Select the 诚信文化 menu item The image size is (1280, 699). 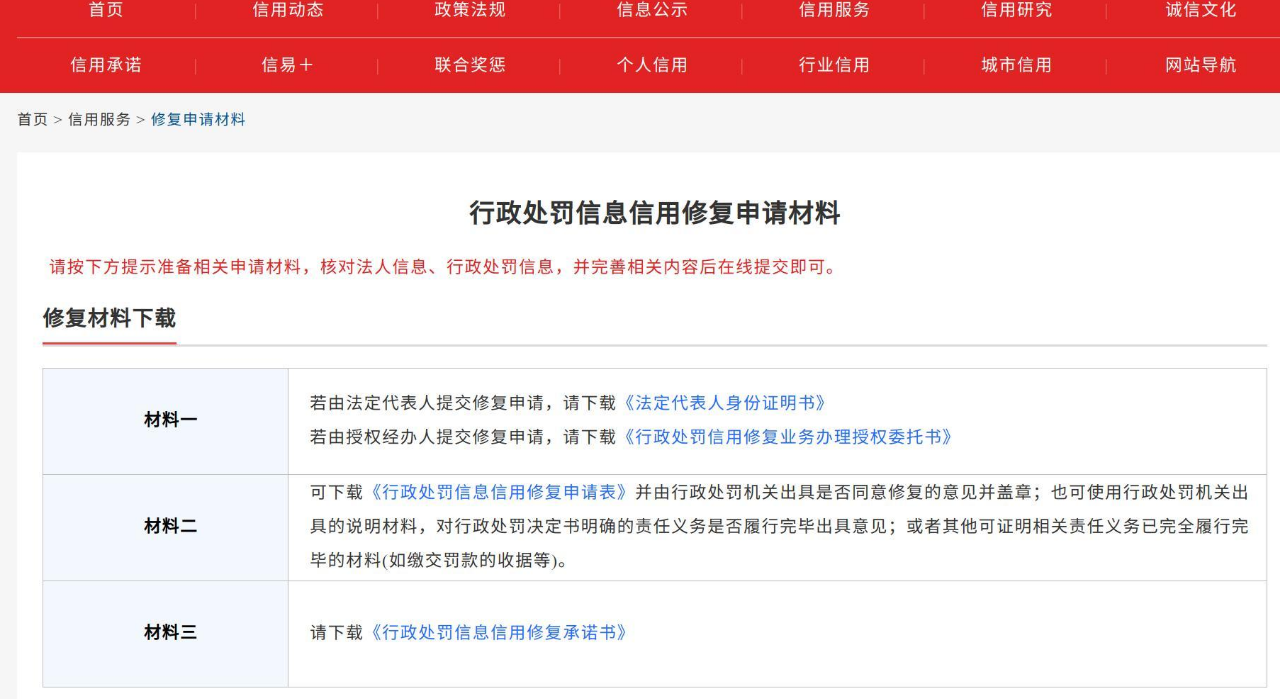point(1200,10)
